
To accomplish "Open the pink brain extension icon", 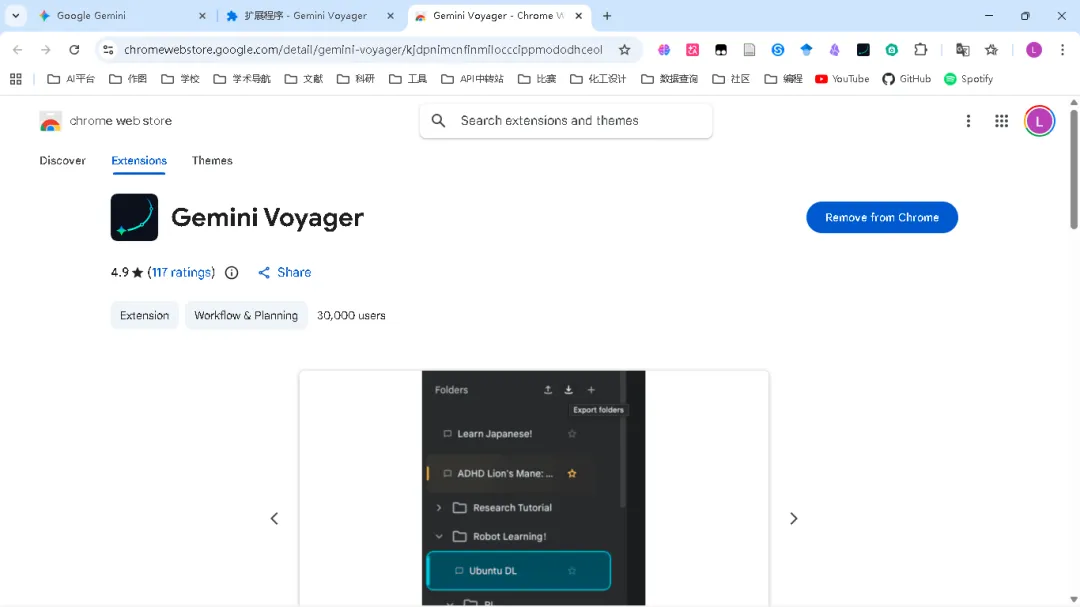I will (664, 50).
